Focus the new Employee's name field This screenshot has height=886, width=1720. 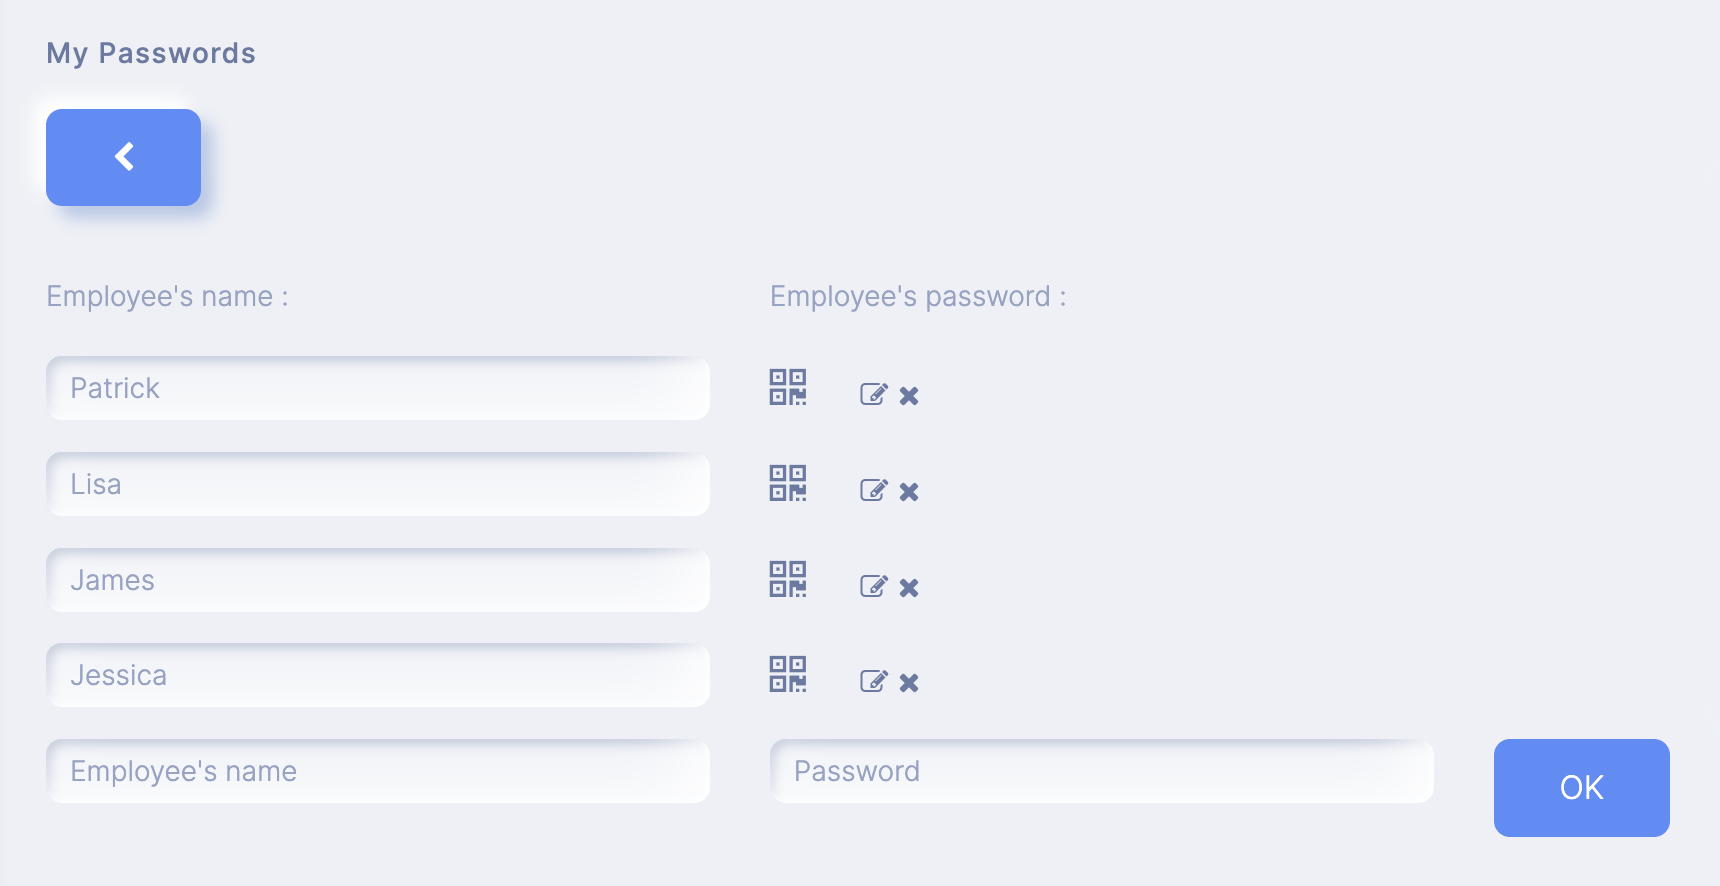coord(378,771)
